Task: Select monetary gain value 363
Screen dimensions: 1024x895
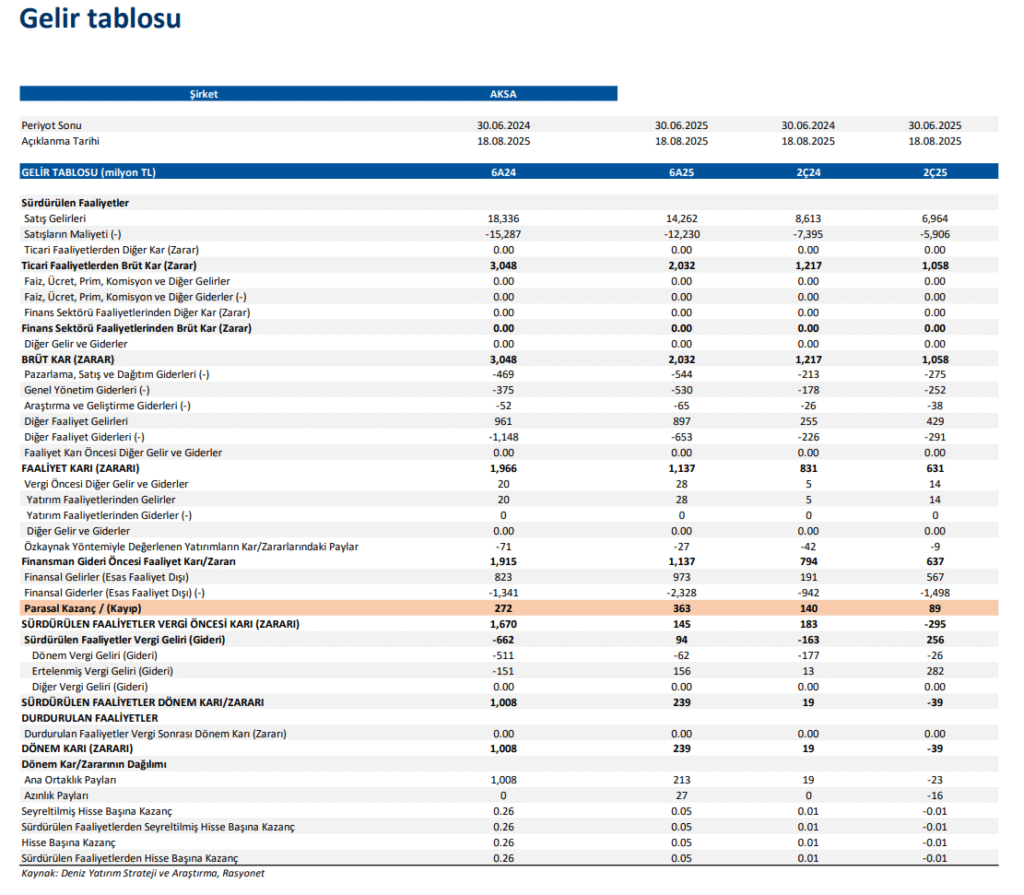Action: (681, 609)
